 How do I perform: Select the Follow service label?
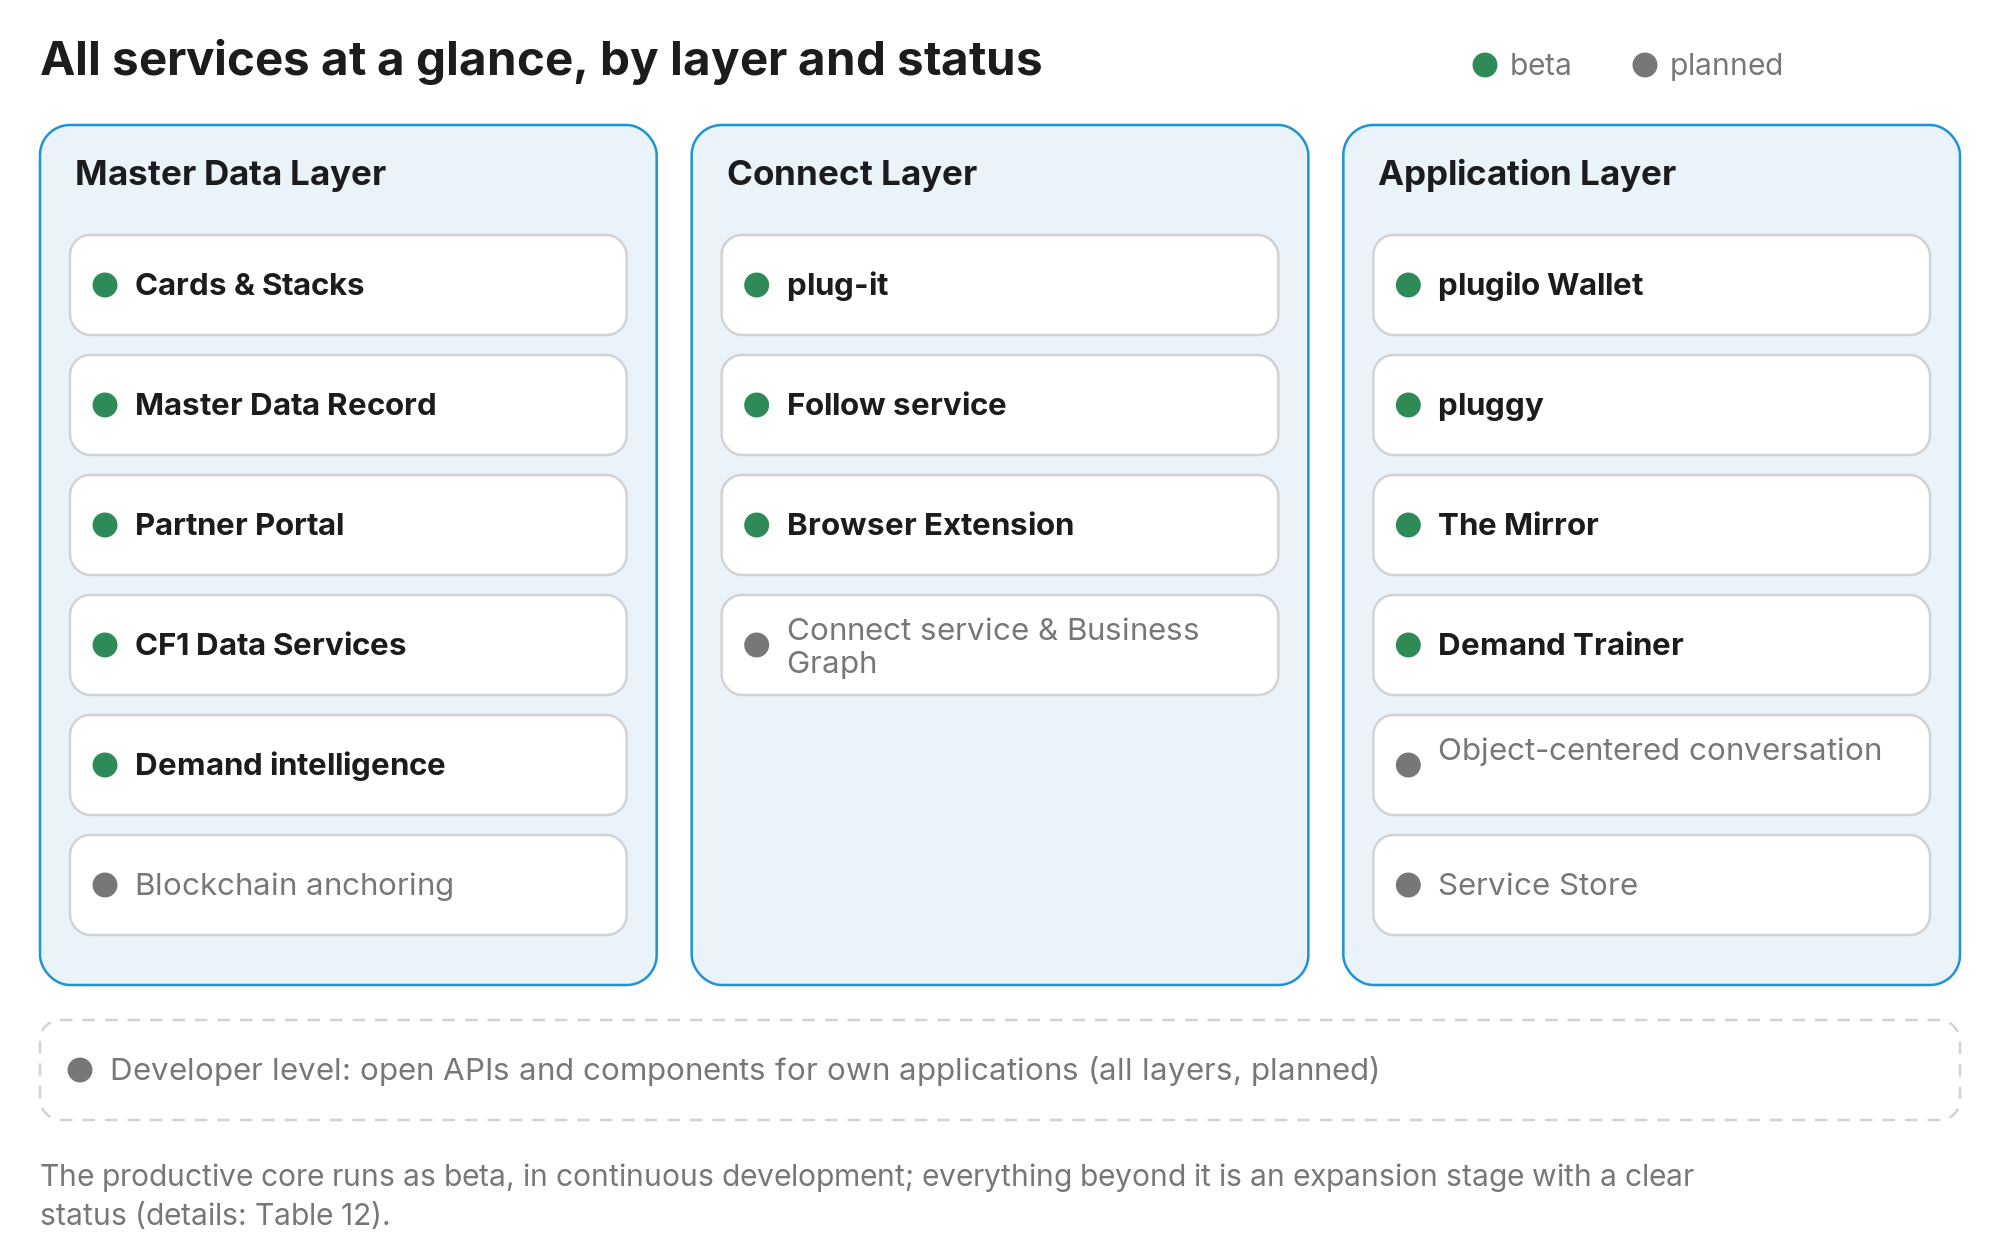896,405
